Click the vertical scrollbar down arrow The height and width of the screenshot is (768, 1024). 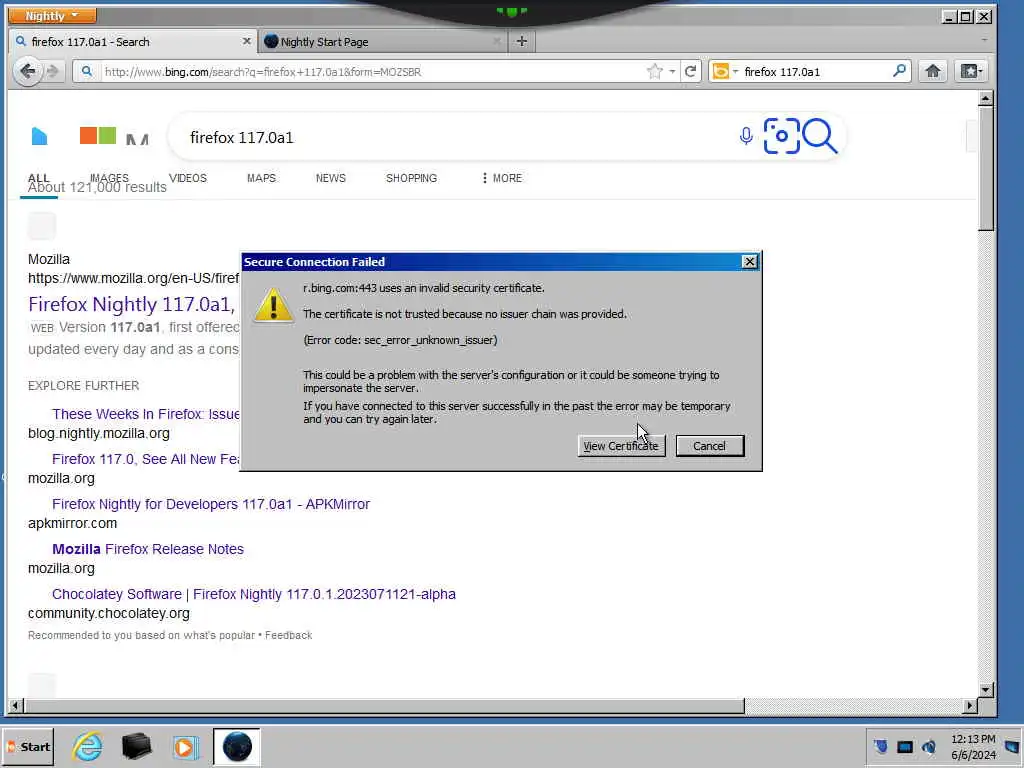click(986, 690)
